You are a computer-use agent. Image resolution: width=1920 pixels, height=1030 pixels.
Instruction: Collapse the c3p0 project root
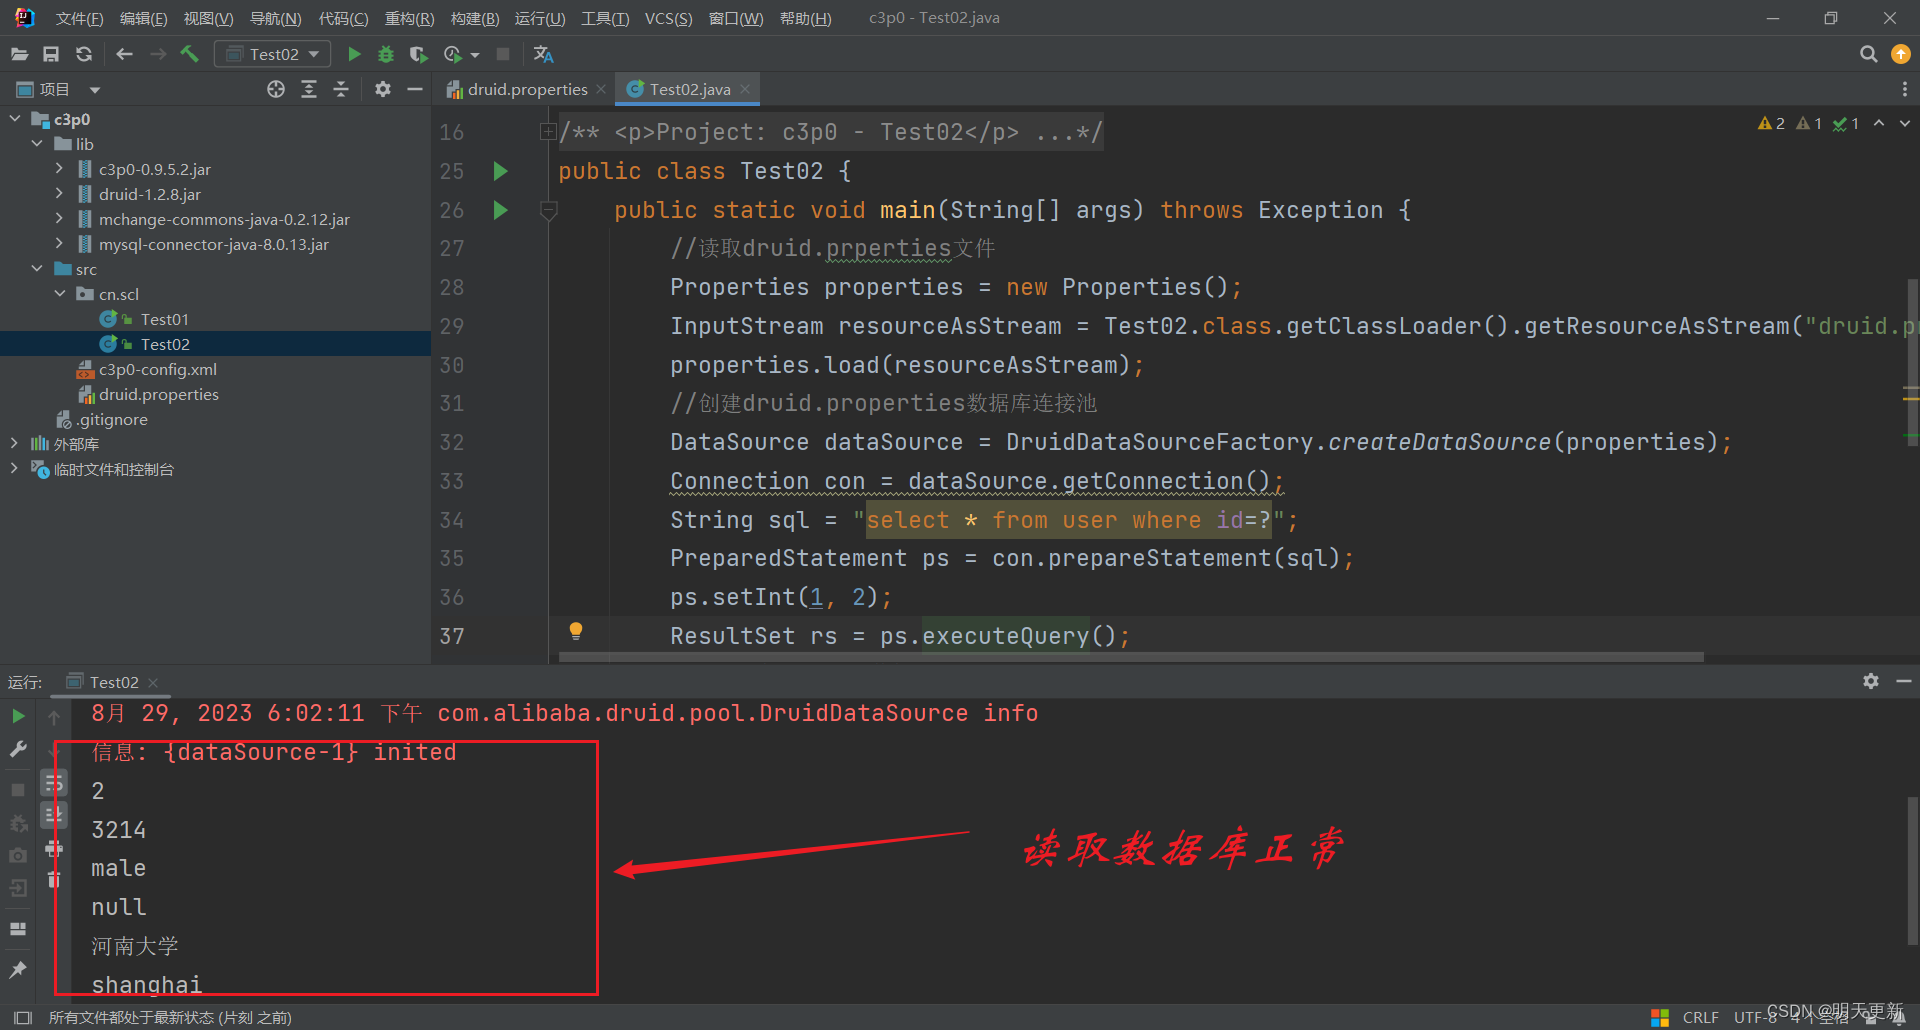point(14,118)
